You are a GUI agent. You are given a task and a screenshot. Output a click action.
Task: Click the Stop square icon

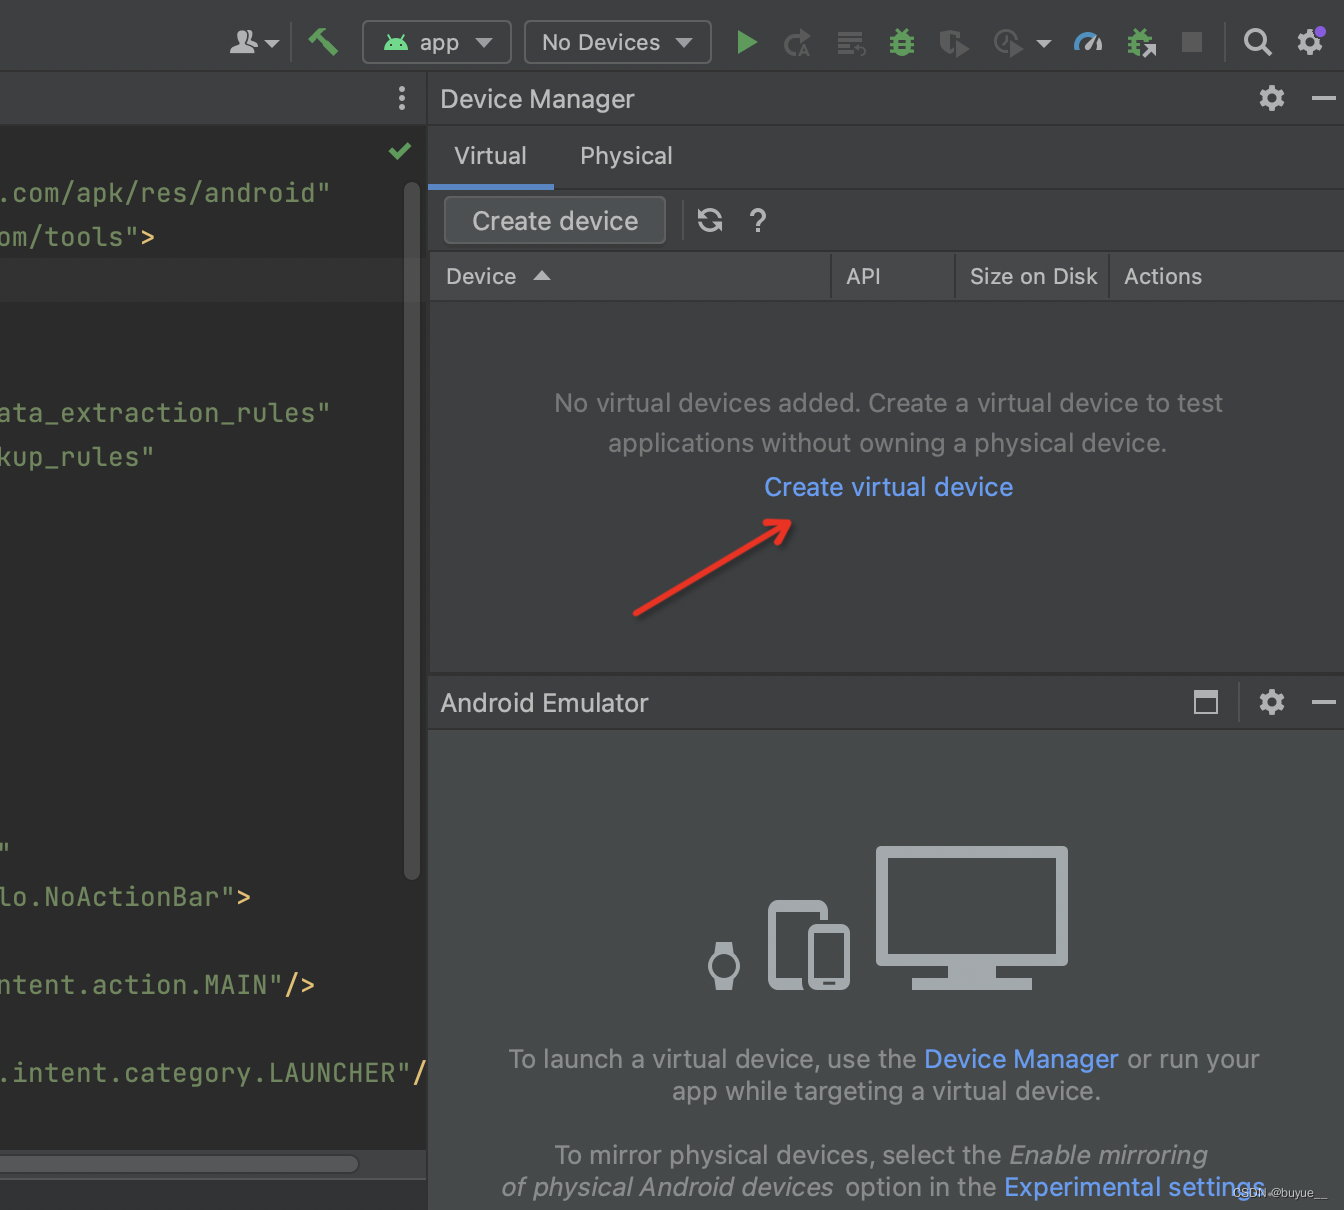coord(1192,42)
